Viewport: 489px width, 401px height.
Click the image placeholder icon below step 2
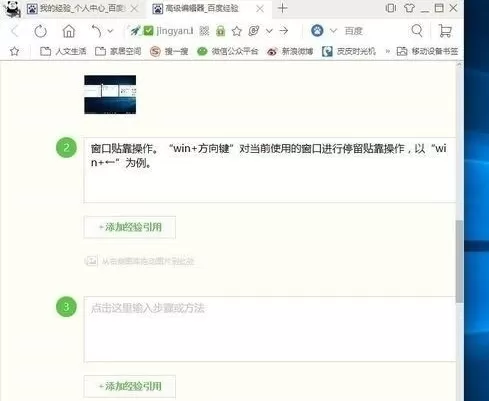(x=91, y=261)
